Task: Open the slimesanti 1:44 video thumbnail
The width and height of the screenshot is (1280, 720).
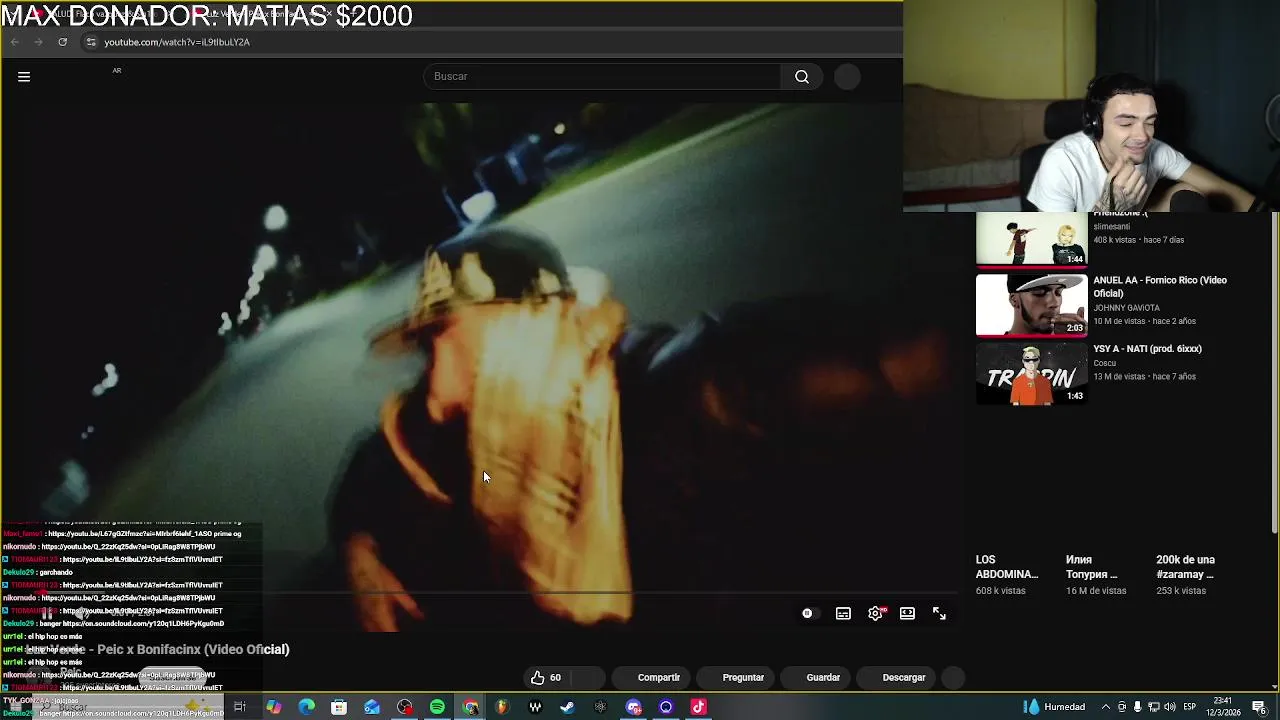Action: pyautogui.click(x=1031, y=238)
